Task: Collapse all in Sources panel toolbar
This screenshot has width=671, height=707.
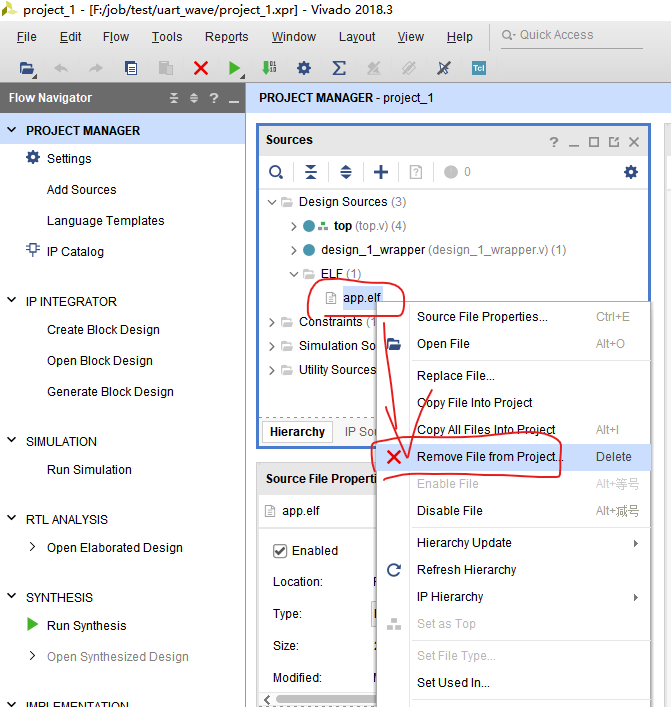Action: click(311, 172)
